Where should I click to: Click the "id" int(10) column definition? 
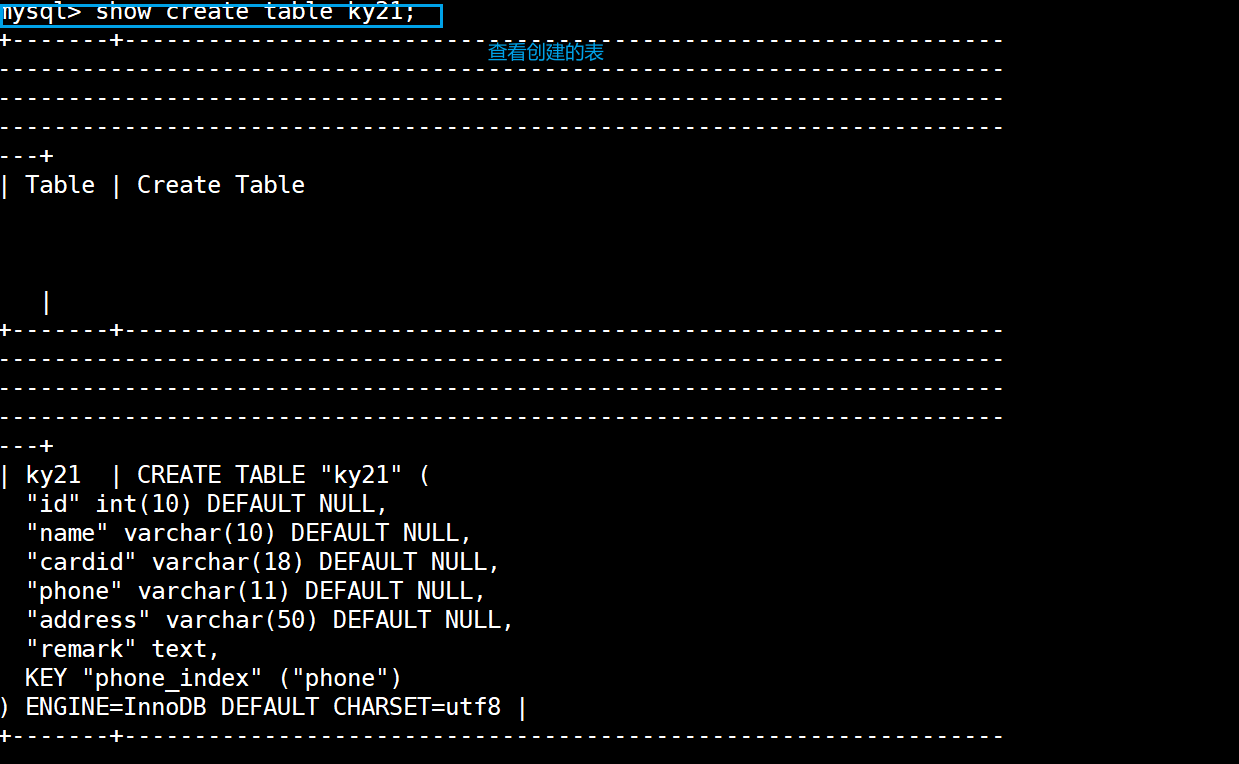(207, 504)
